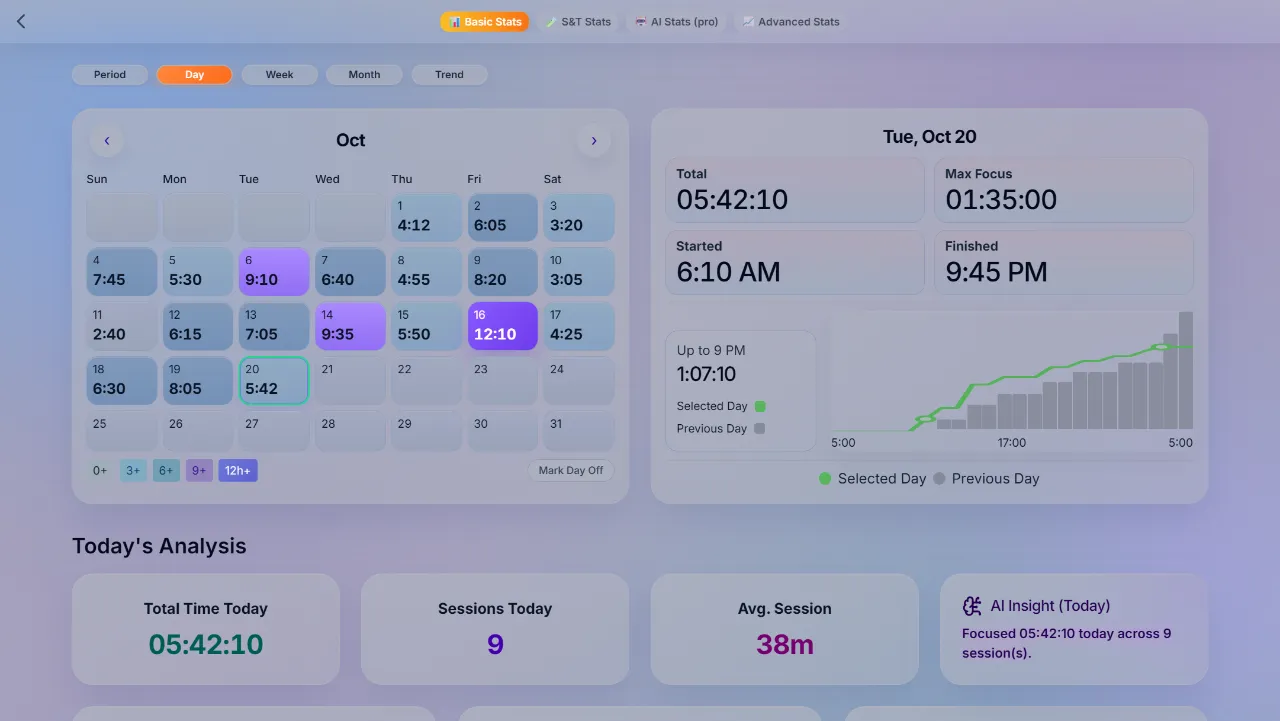
Task: Click the Up to 9 PM card
Action: [x=740, y=391]
